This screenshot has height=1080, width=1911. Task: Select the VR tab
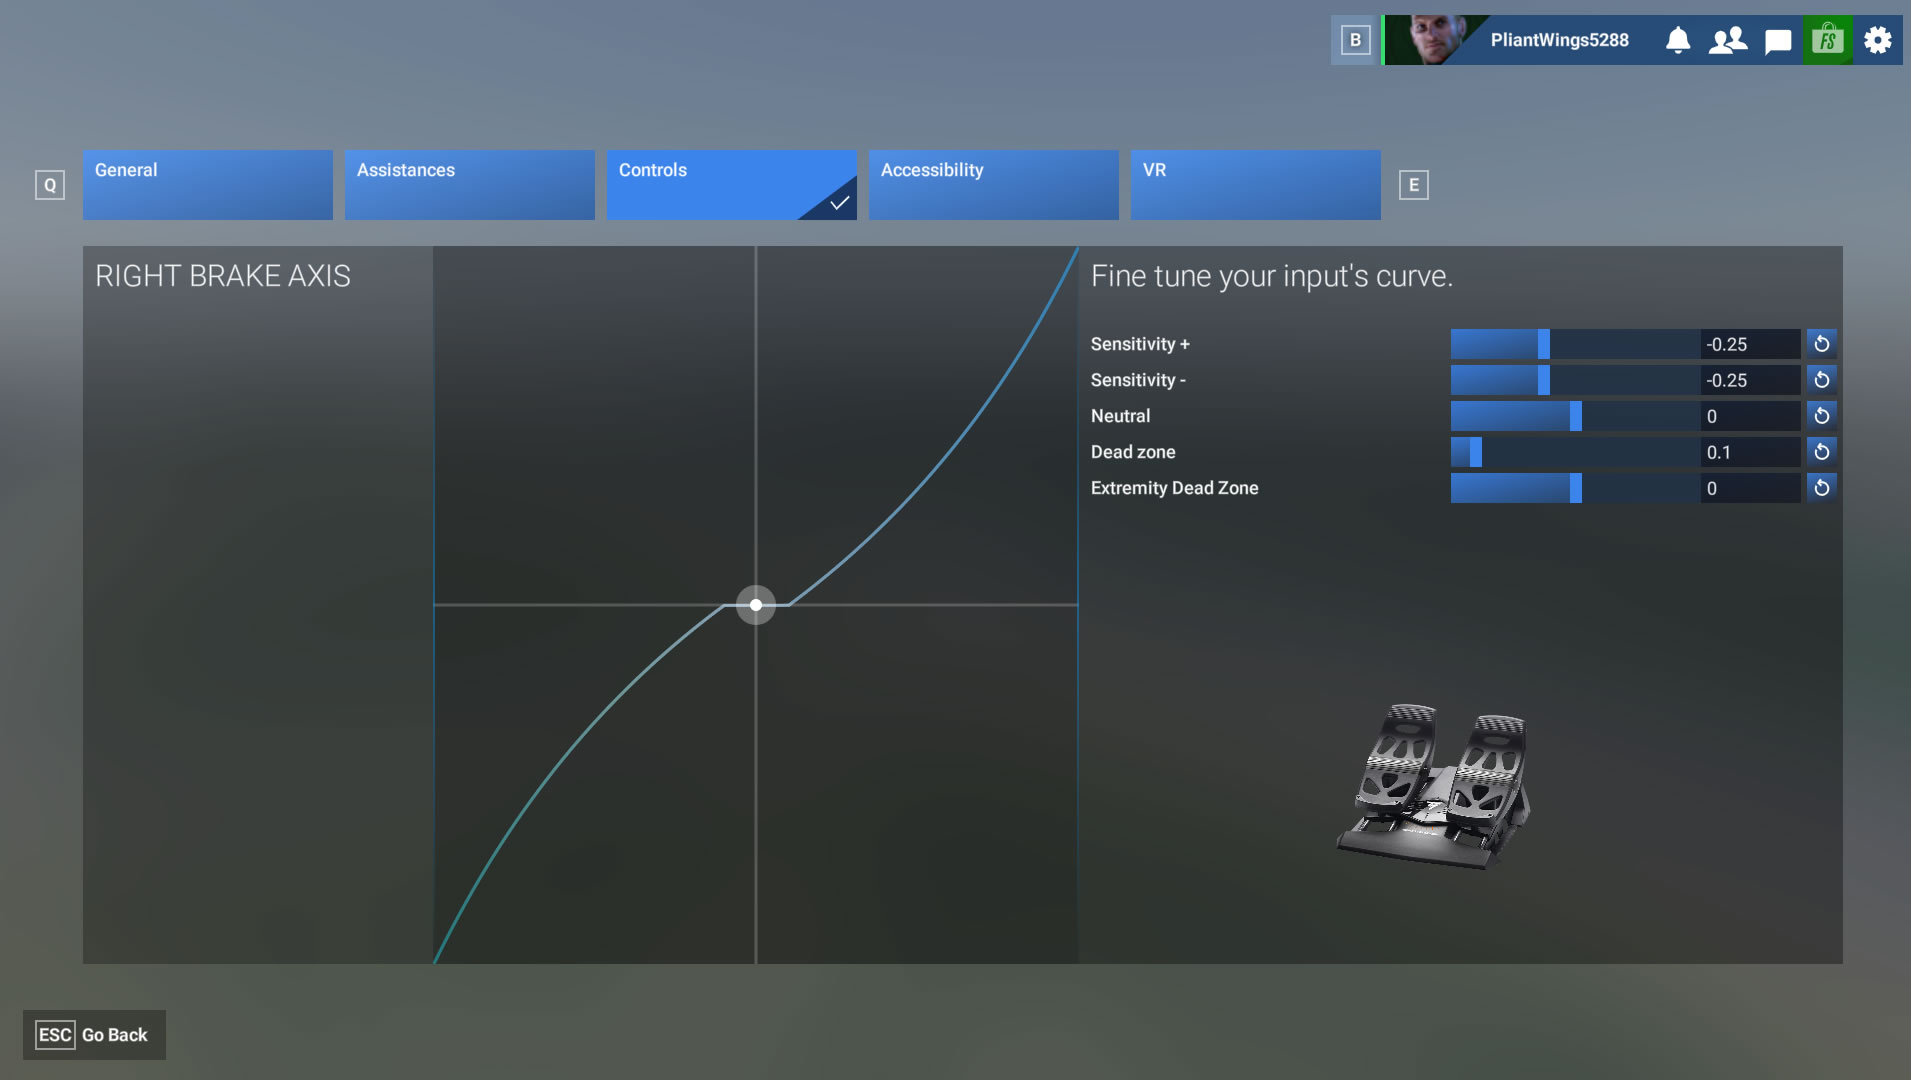point(1255,185)
